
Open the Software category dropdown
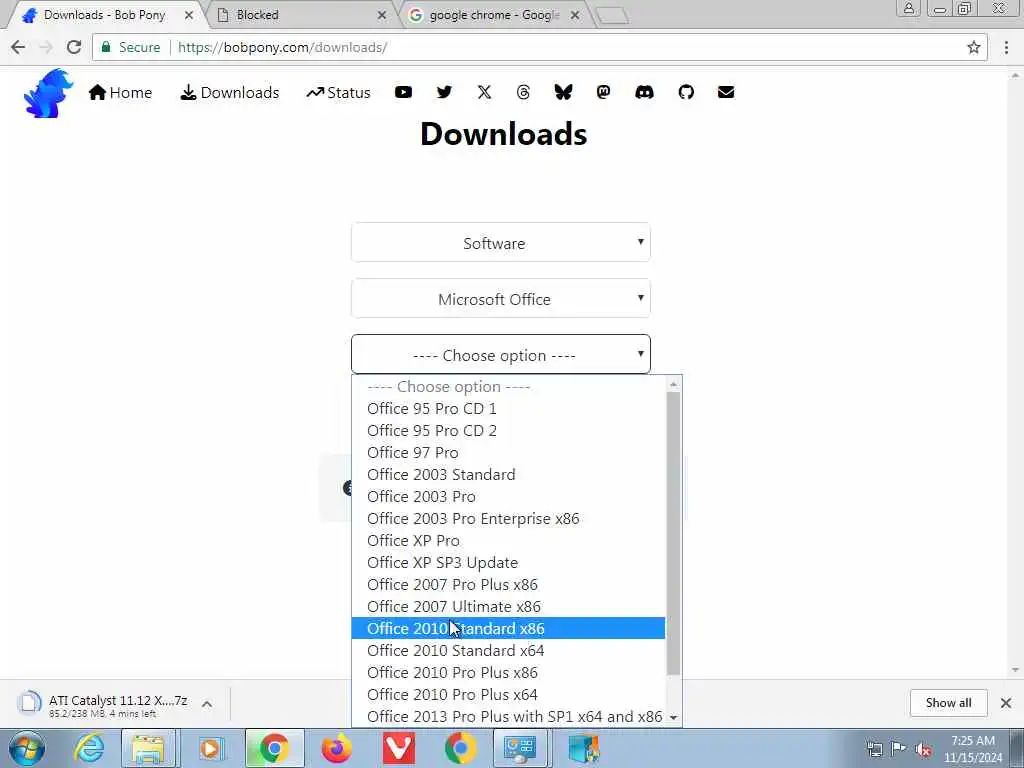501,242
